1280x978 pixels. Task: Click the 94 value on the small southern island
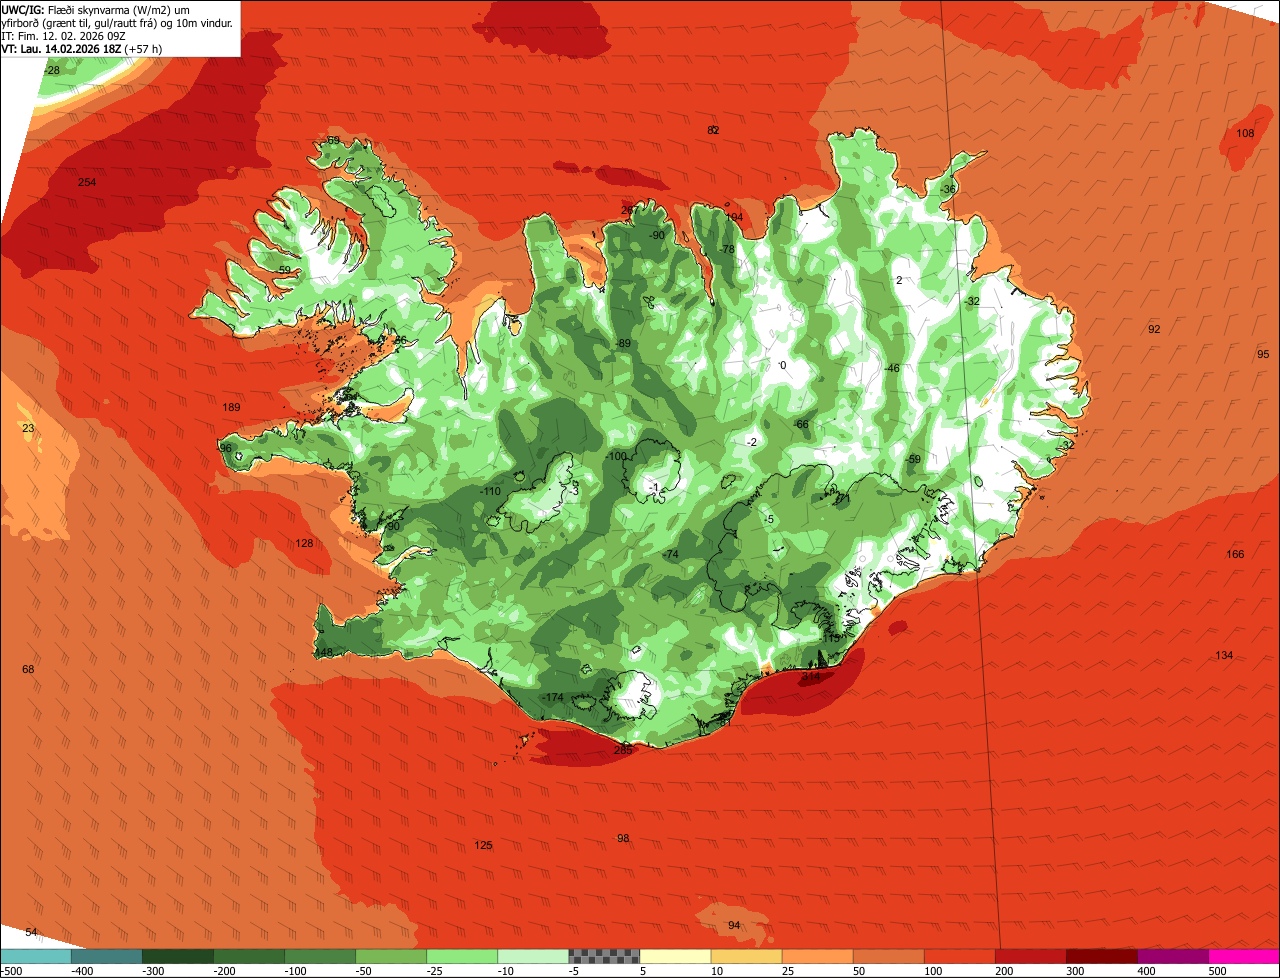pos(734,925)
